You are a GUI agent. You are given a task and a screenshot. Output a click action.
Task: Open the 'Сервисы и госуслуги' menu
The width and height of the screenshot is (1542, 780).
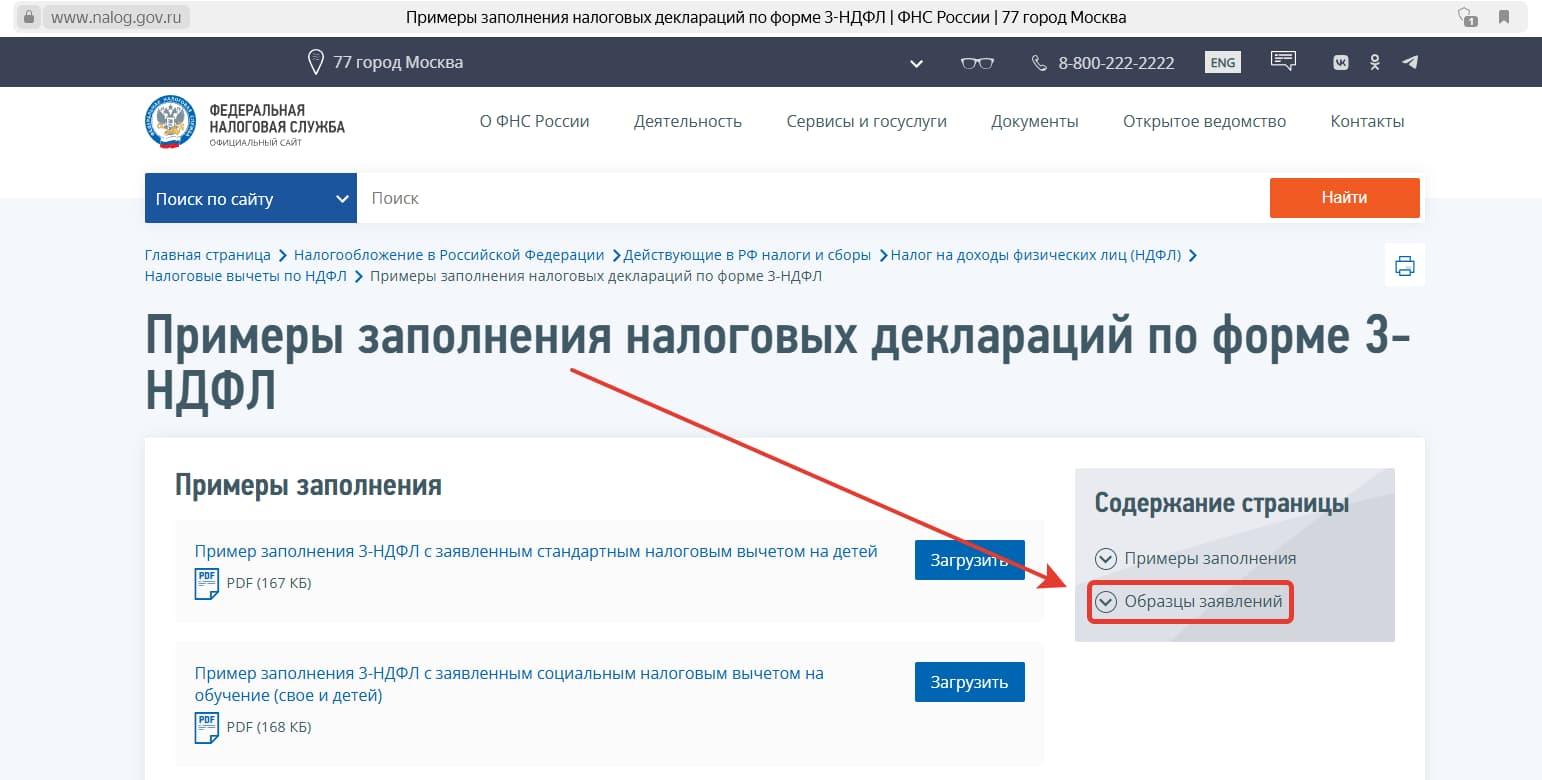tap(866, 122)
